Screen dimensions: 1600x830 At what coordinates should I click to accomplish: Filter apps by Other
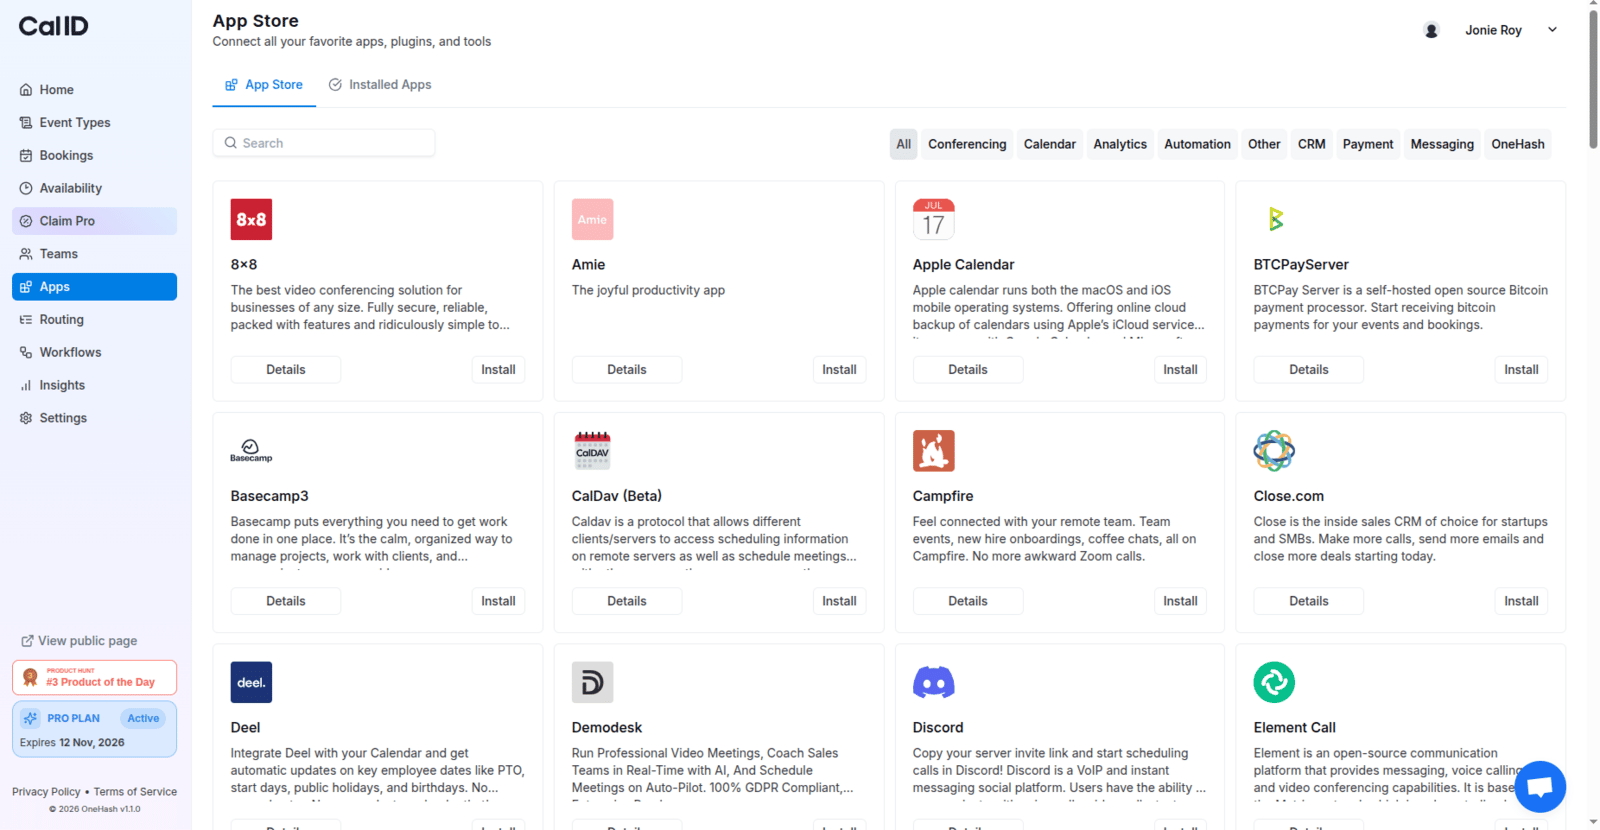coord(1264,144)
